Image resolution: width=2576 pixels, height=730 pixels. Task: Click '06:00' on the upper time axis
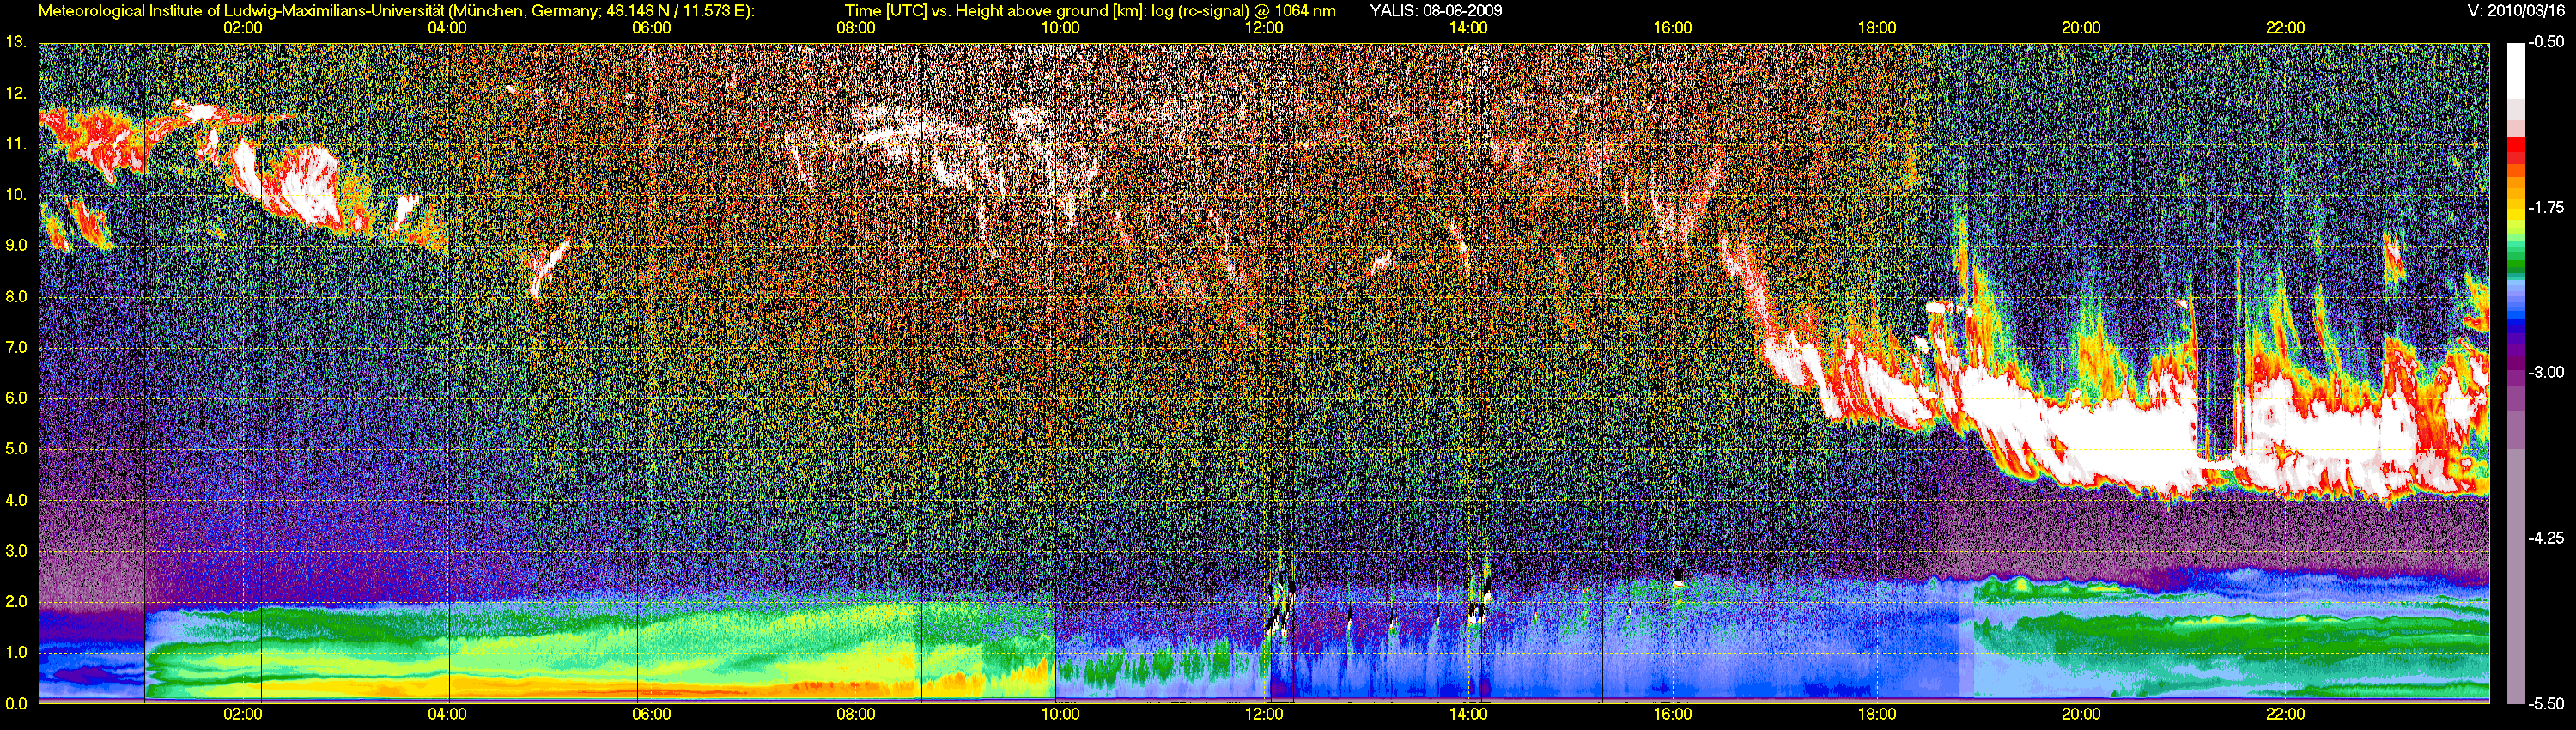[651, 28]
